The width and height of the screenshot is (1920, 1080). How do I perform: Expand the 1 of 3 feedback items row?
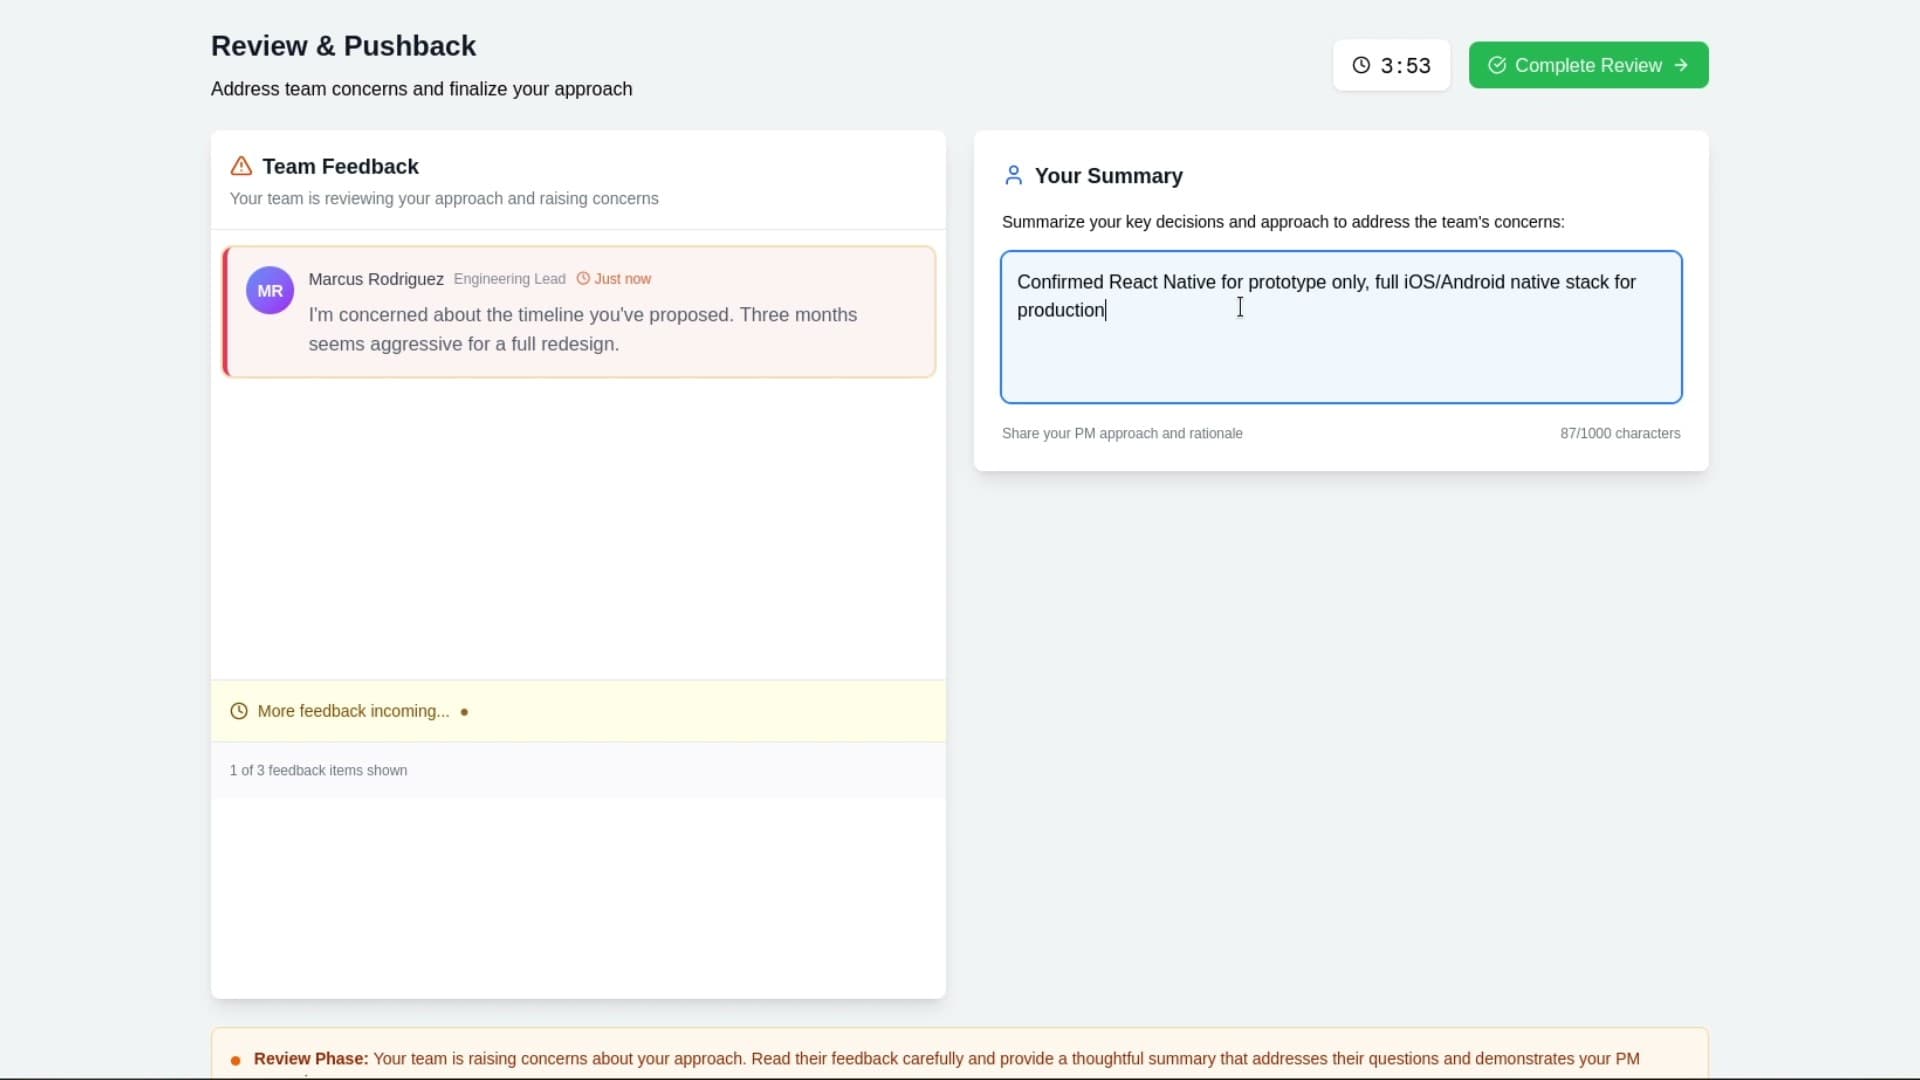(577, 770)
